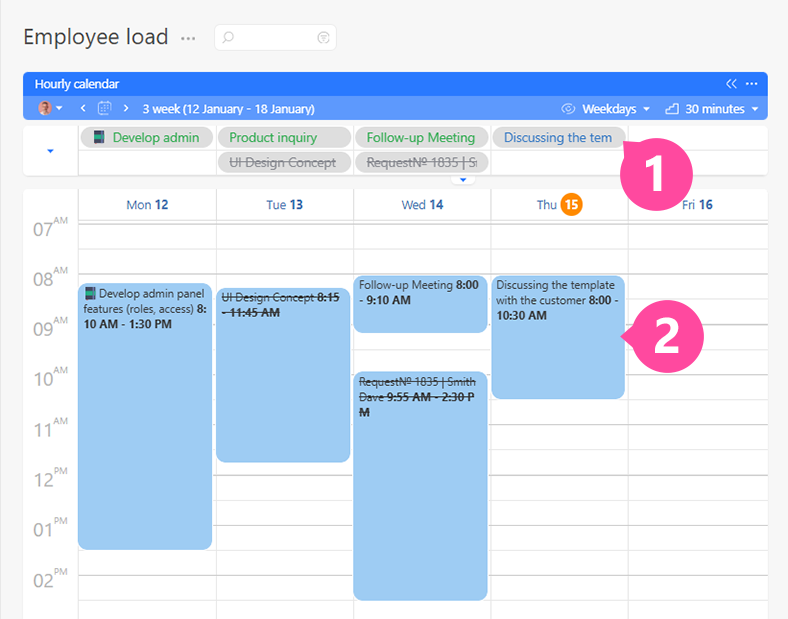The height and width of the screenshot is (619, 788).
Task: Go to previous week
Action: pos(83,108)
